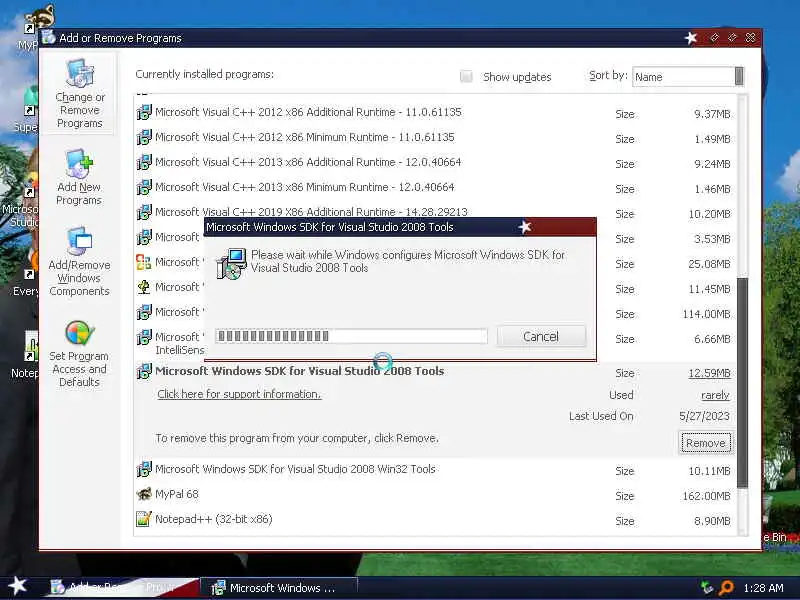Screen dimensions: 800x600
Task: Select Microsoft Visual C++ 2013 x86 Minimum Runtime row
Action: tap(435, 187)
